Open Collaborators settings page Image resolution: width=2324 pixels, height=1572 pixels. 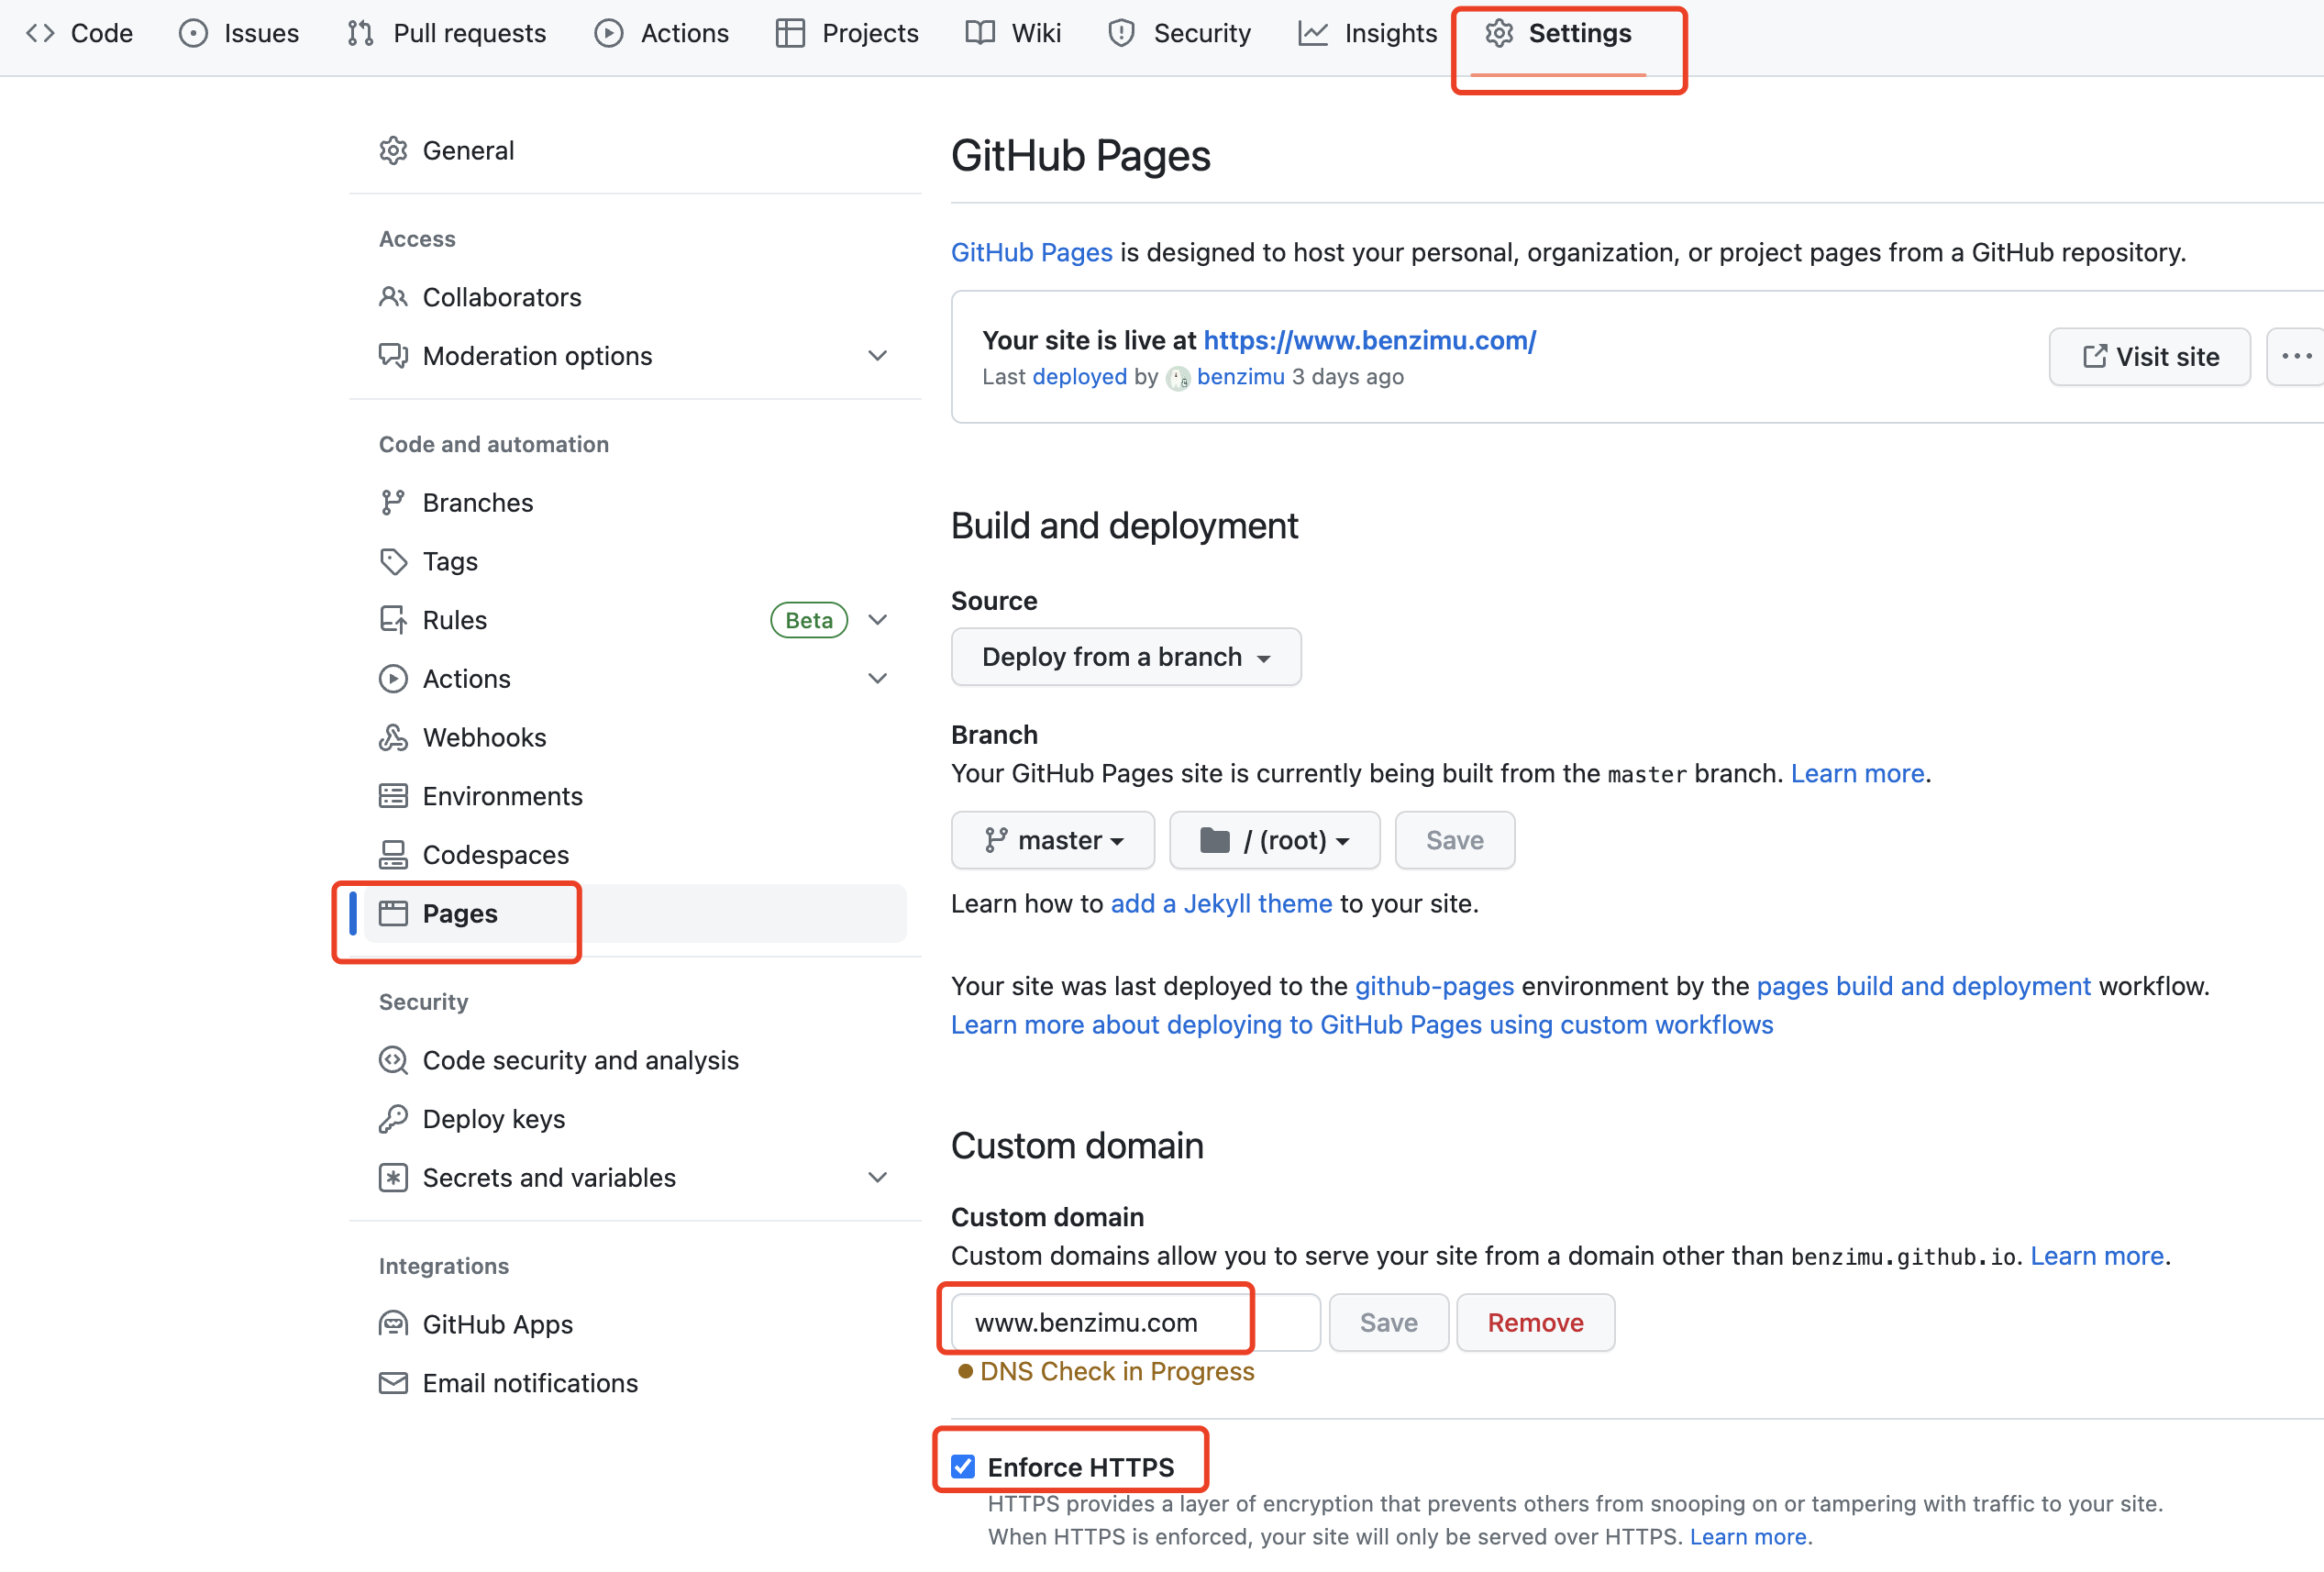[x=502, y=297]
